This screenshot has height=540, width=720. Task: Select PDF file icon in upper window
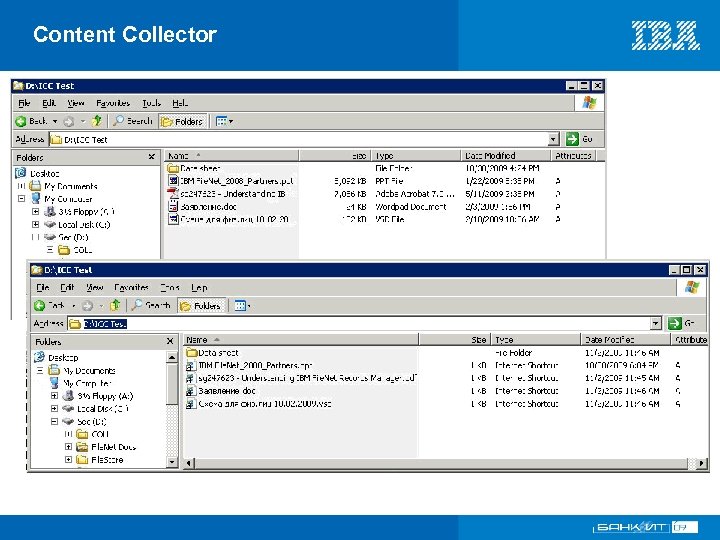[173, 193]
